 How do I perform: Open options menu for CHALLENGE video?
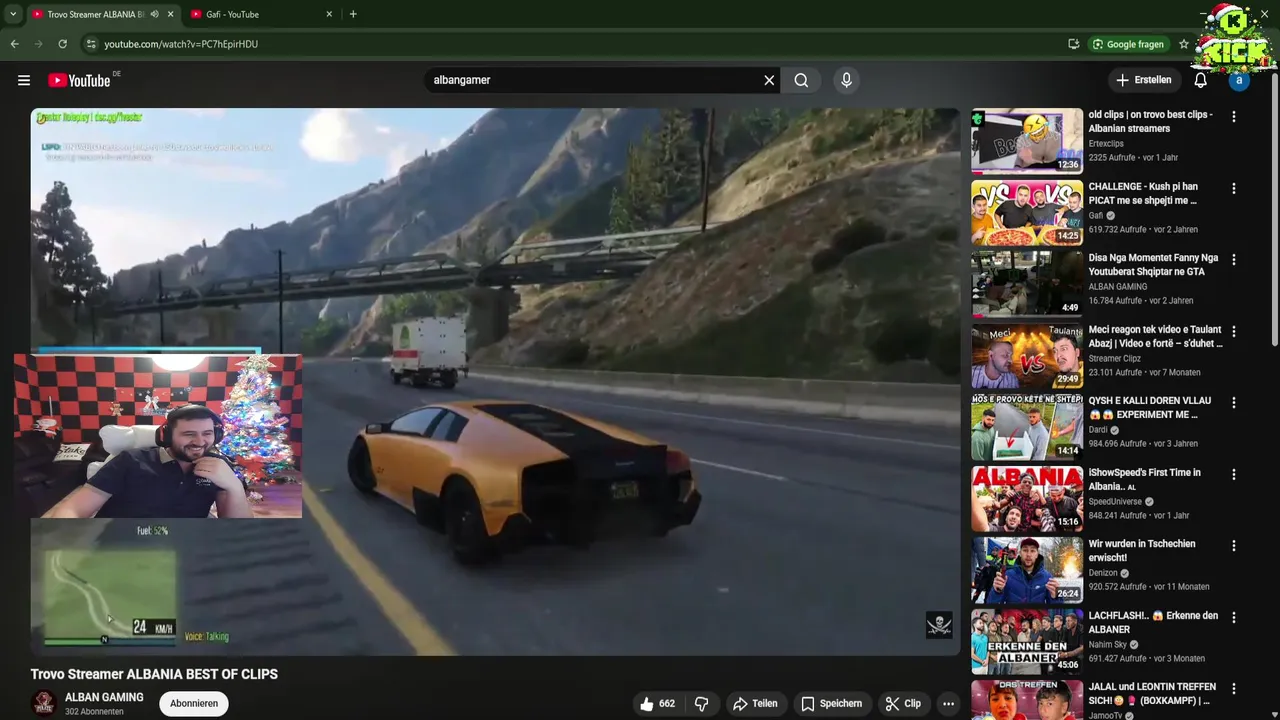tap(1234, 189)
